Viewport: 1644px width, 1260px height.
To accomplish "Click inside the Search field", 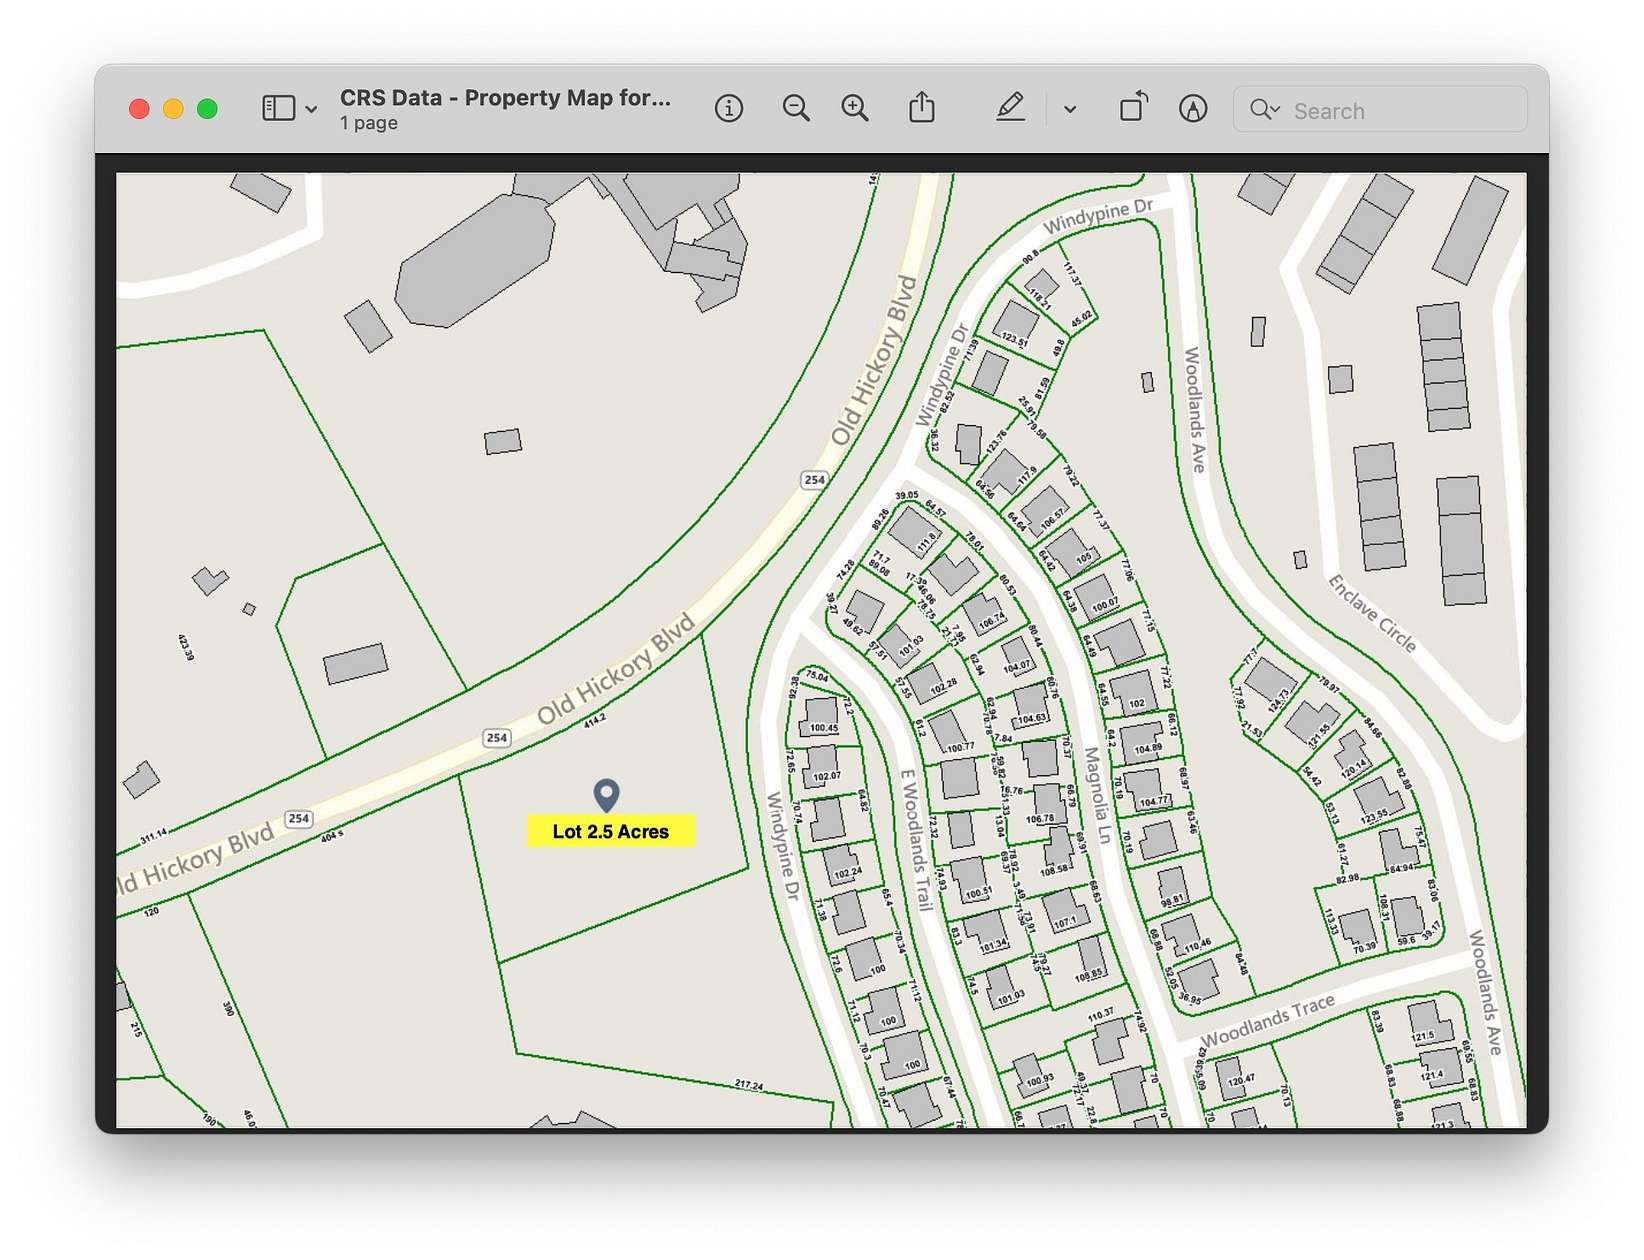I will 1380,110.
